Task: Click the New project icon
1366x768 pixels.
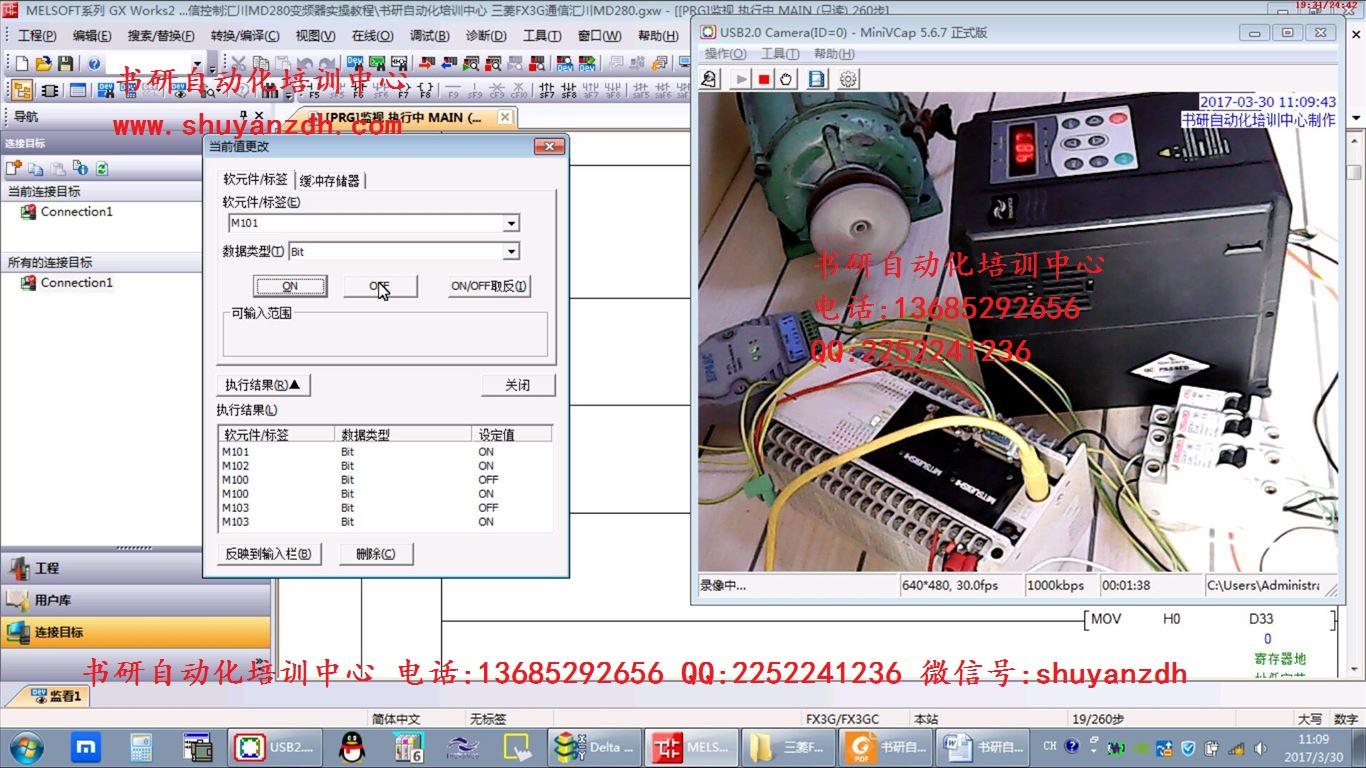Action: coord(21,63)
